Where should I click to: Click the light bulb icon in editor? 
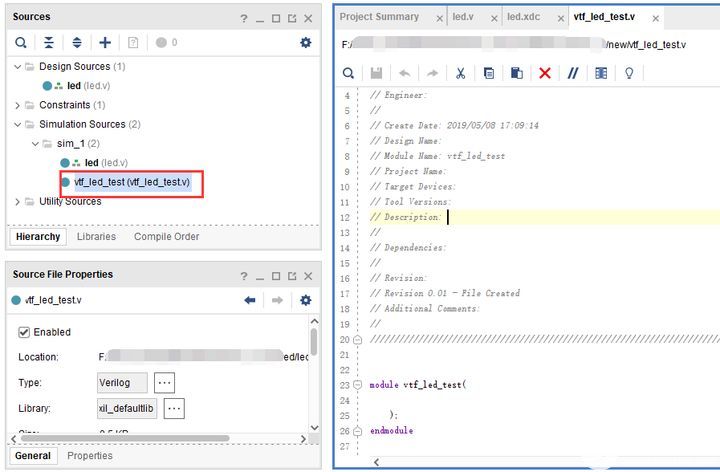tap(629, 73)
